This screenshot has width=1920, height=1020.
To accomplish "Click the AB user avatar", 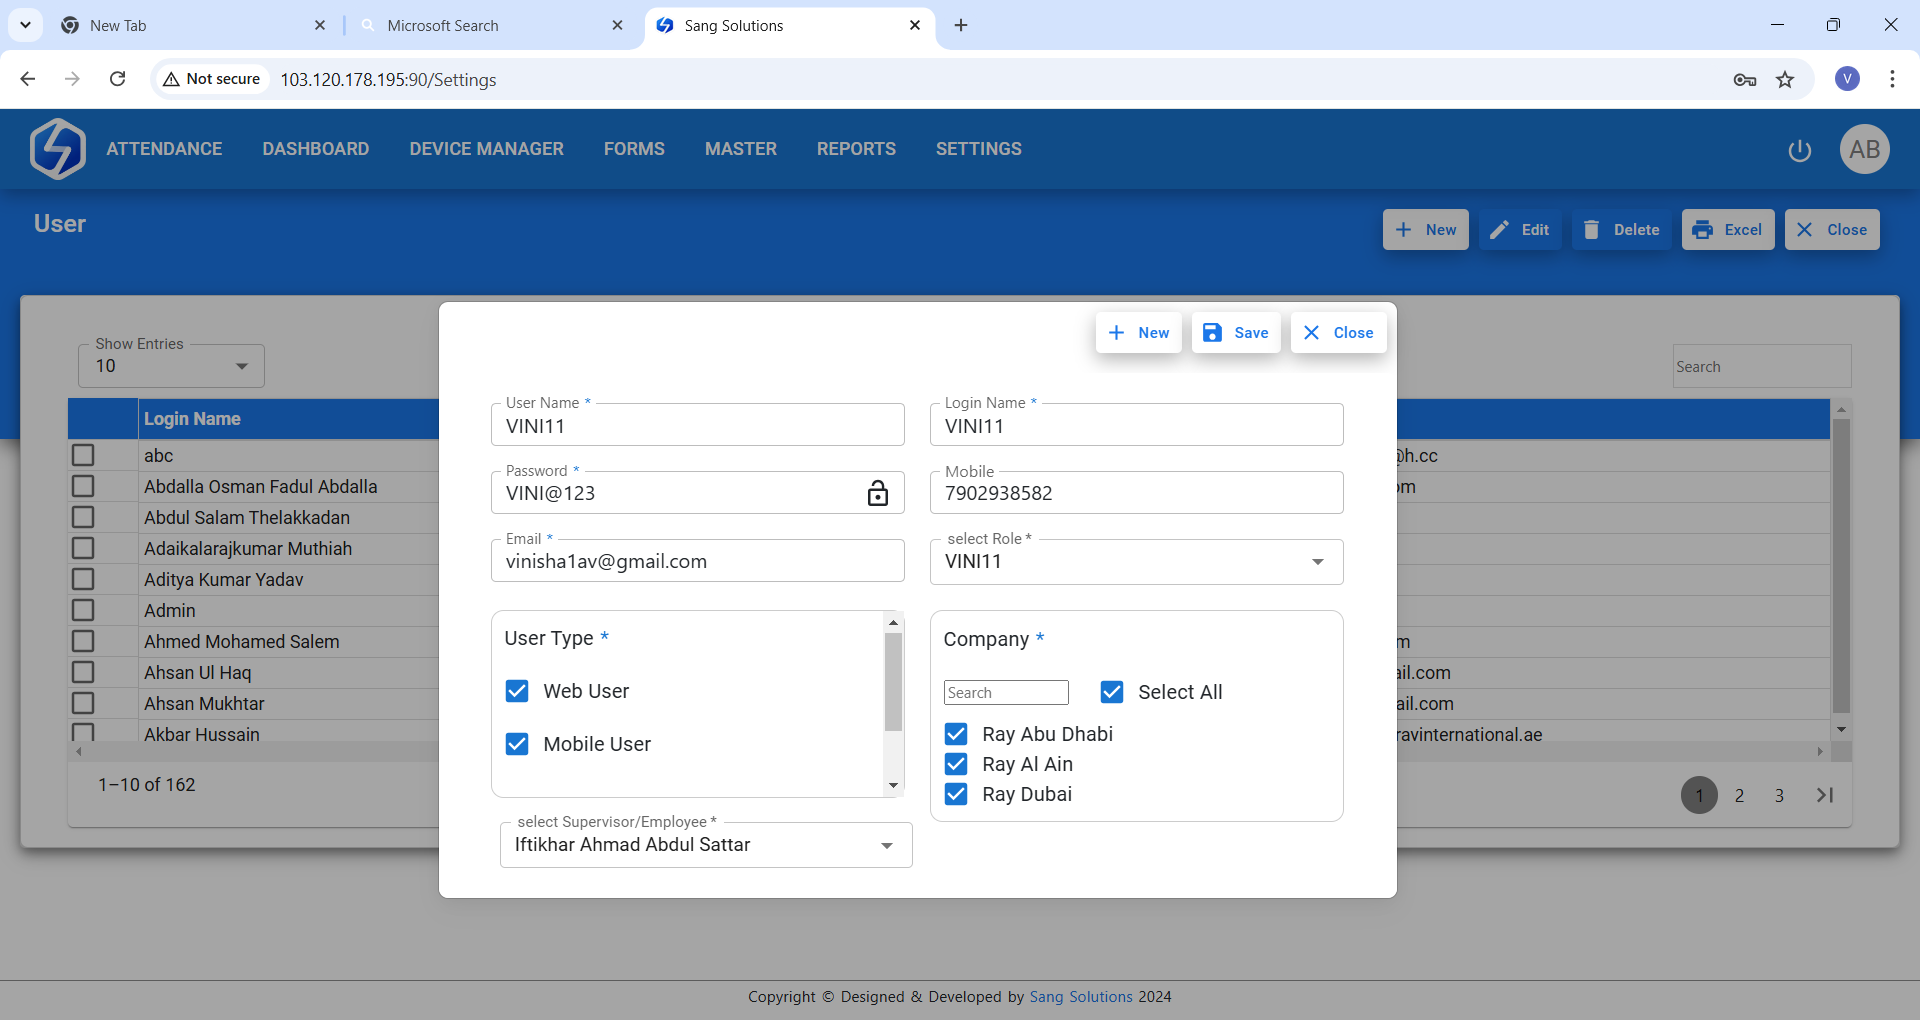I will tap(1864, 149).
